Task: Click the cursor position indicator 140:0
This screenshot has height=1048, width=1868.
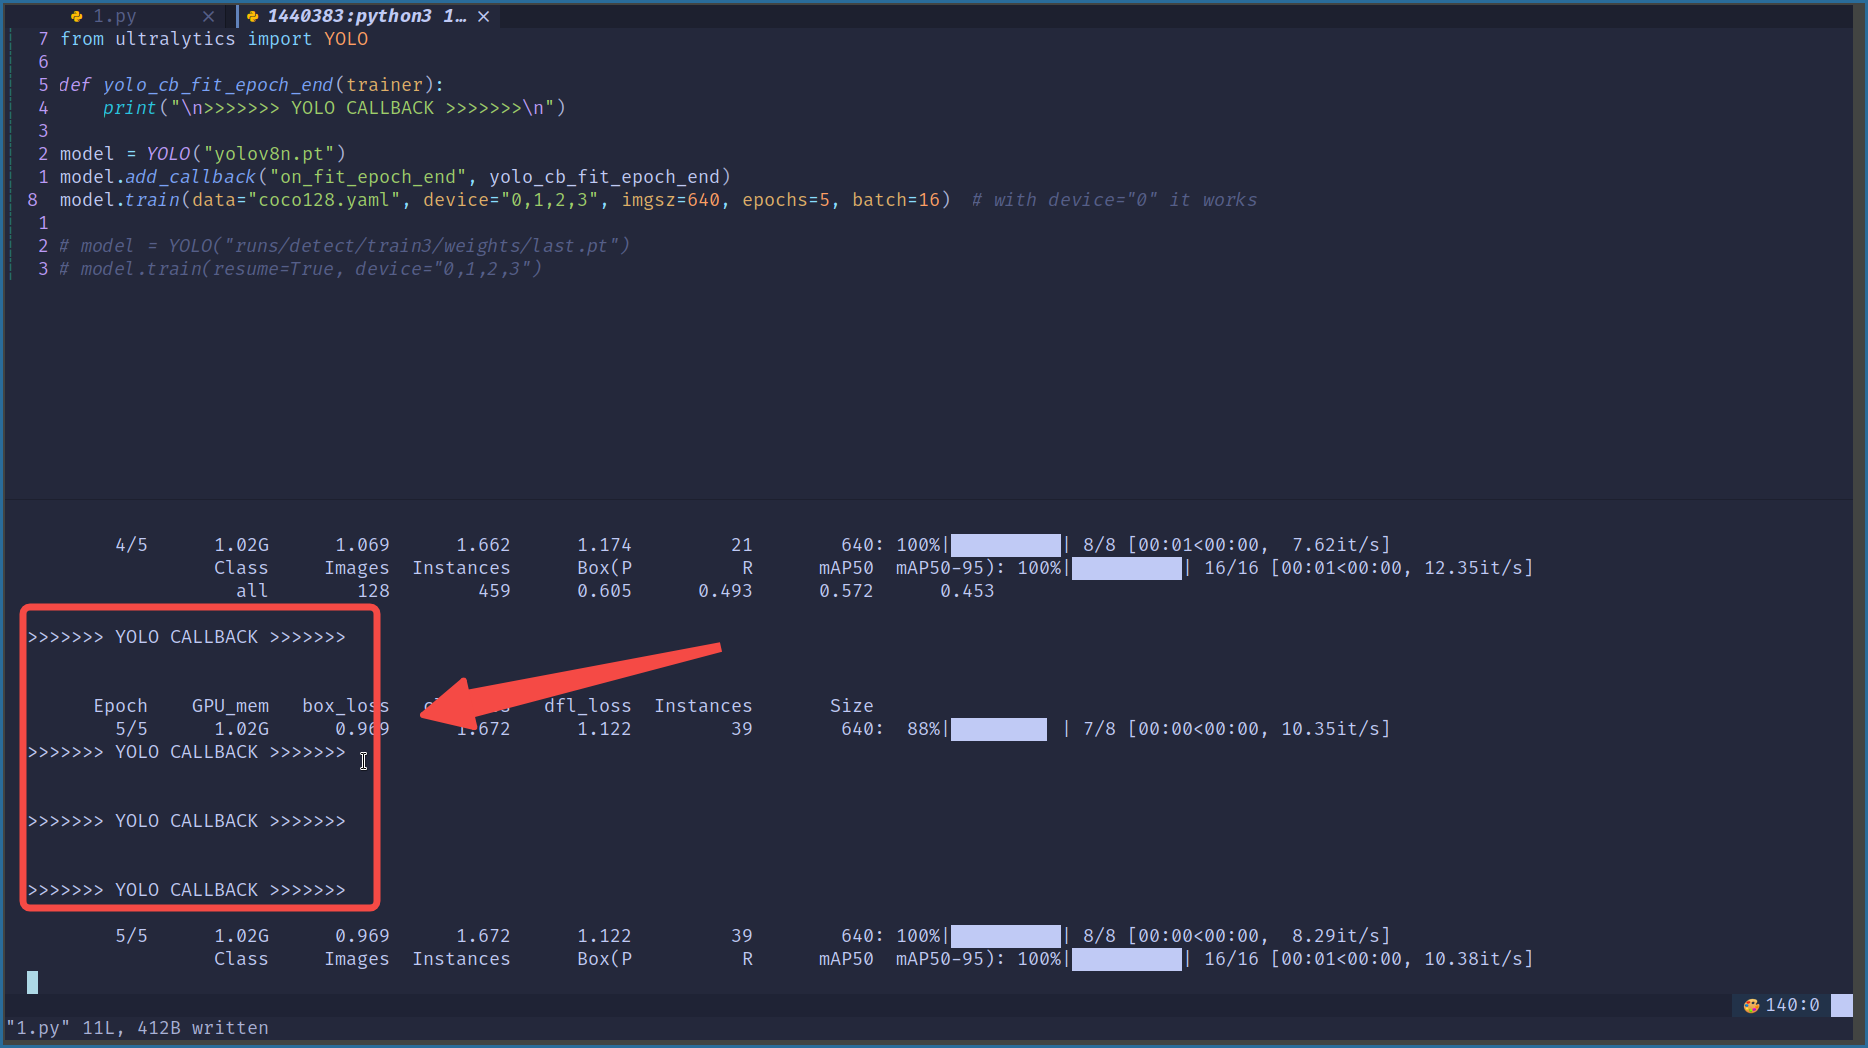Action: click(x=1795, y=1005)
